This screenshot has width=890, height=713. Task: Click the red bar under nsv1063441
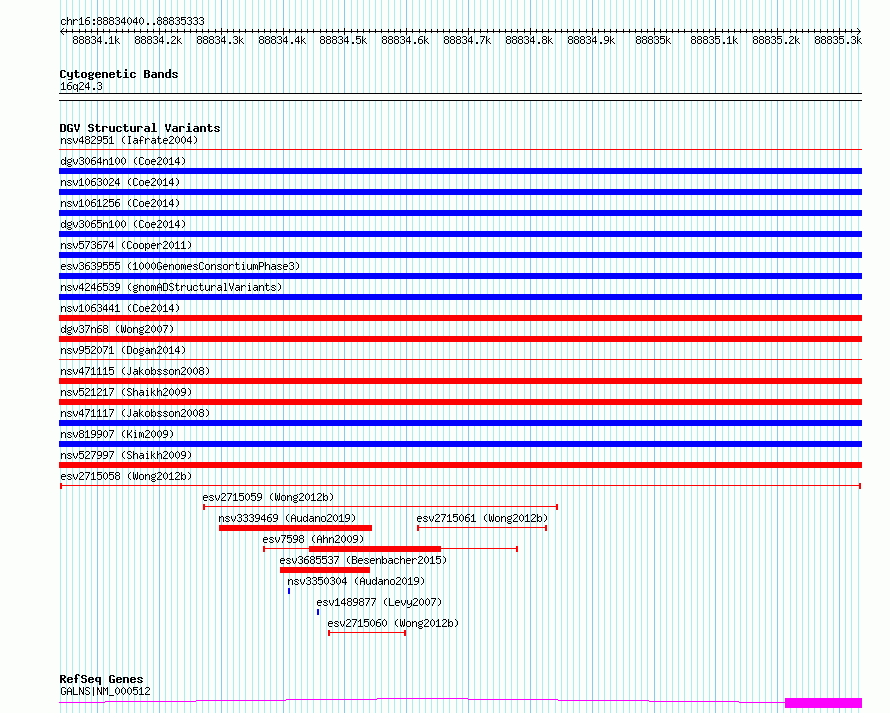click(x=460, y=318)
